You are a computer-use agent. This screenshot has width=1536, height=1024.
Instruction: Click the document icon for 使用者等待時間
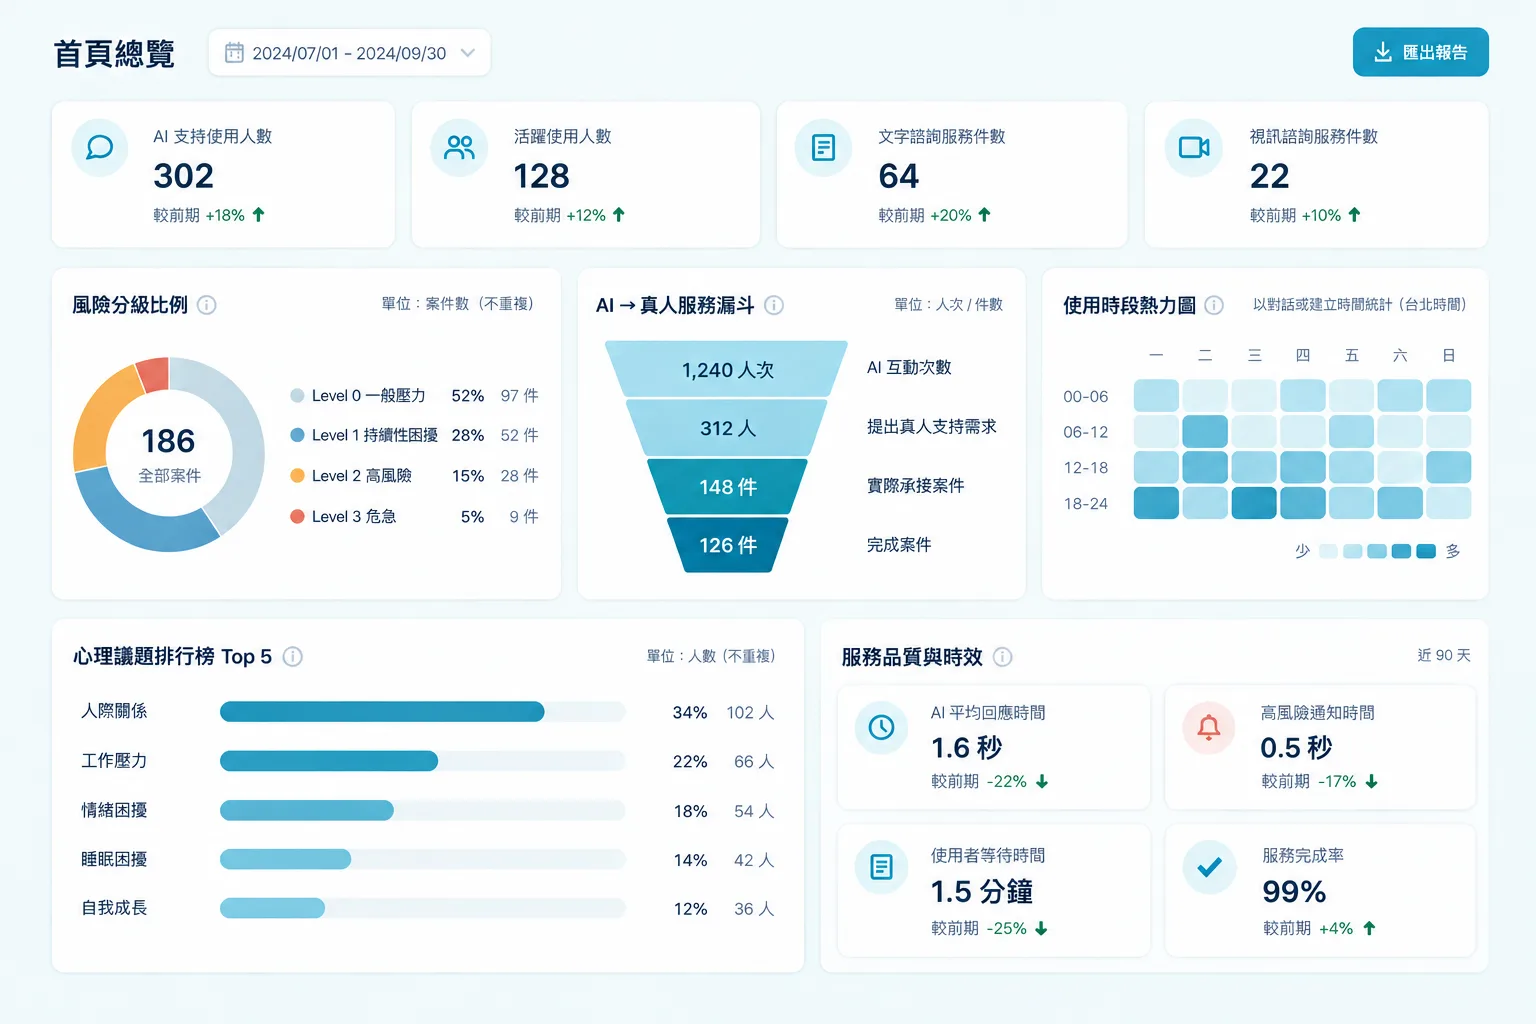[881, 866]
